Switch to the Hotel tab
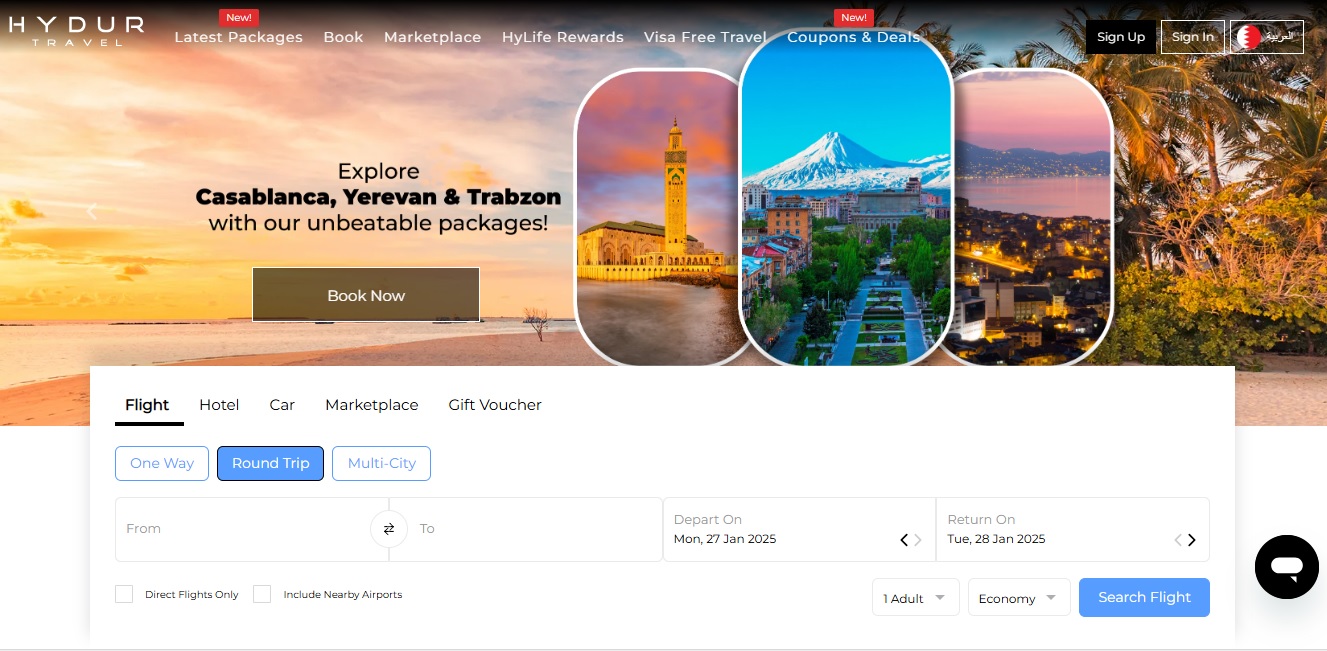The image size is (1327, 651). point(219,405)
